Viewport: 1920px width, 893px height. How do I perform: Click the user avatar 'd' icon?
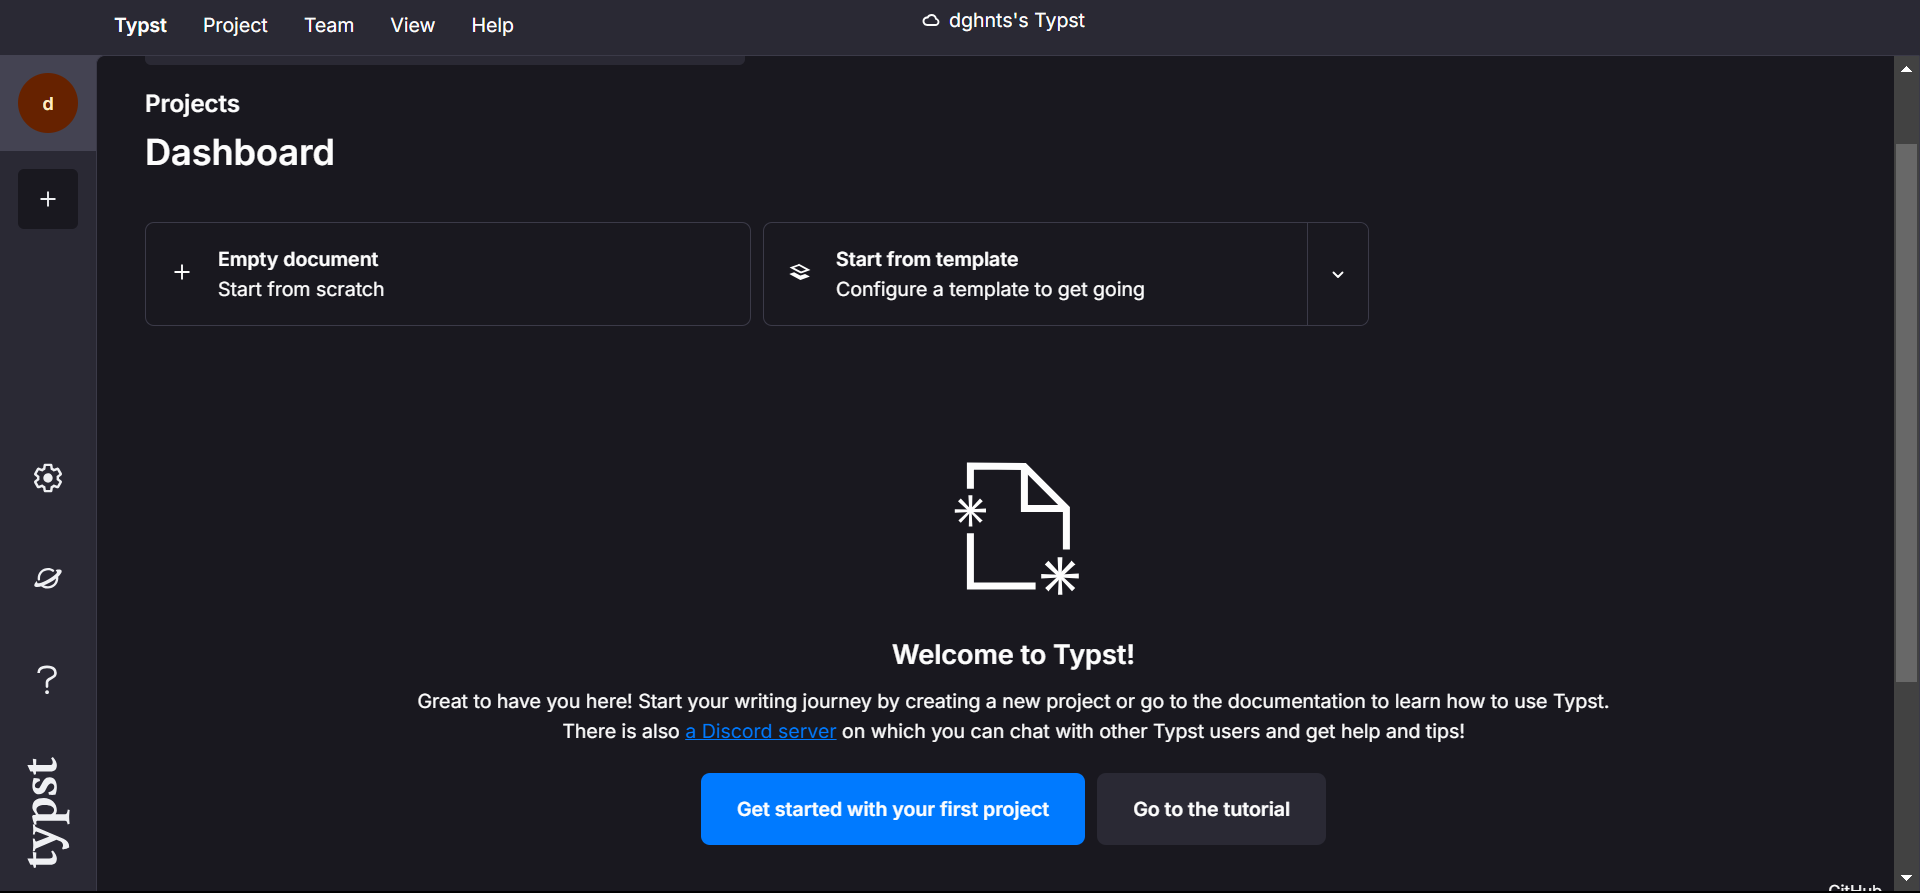pyautogui.click(x=48, y=103)
